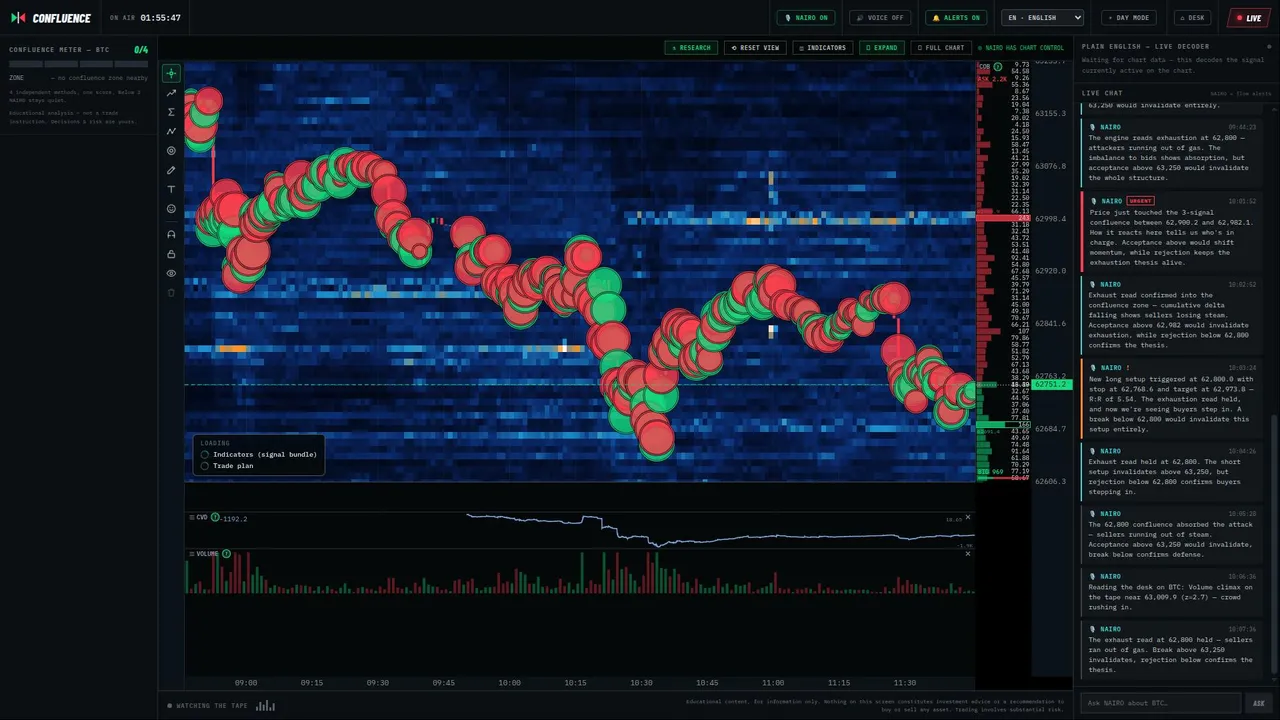
Task: Click the current price label 62751.2
Action: click(x=1052, y=384)
